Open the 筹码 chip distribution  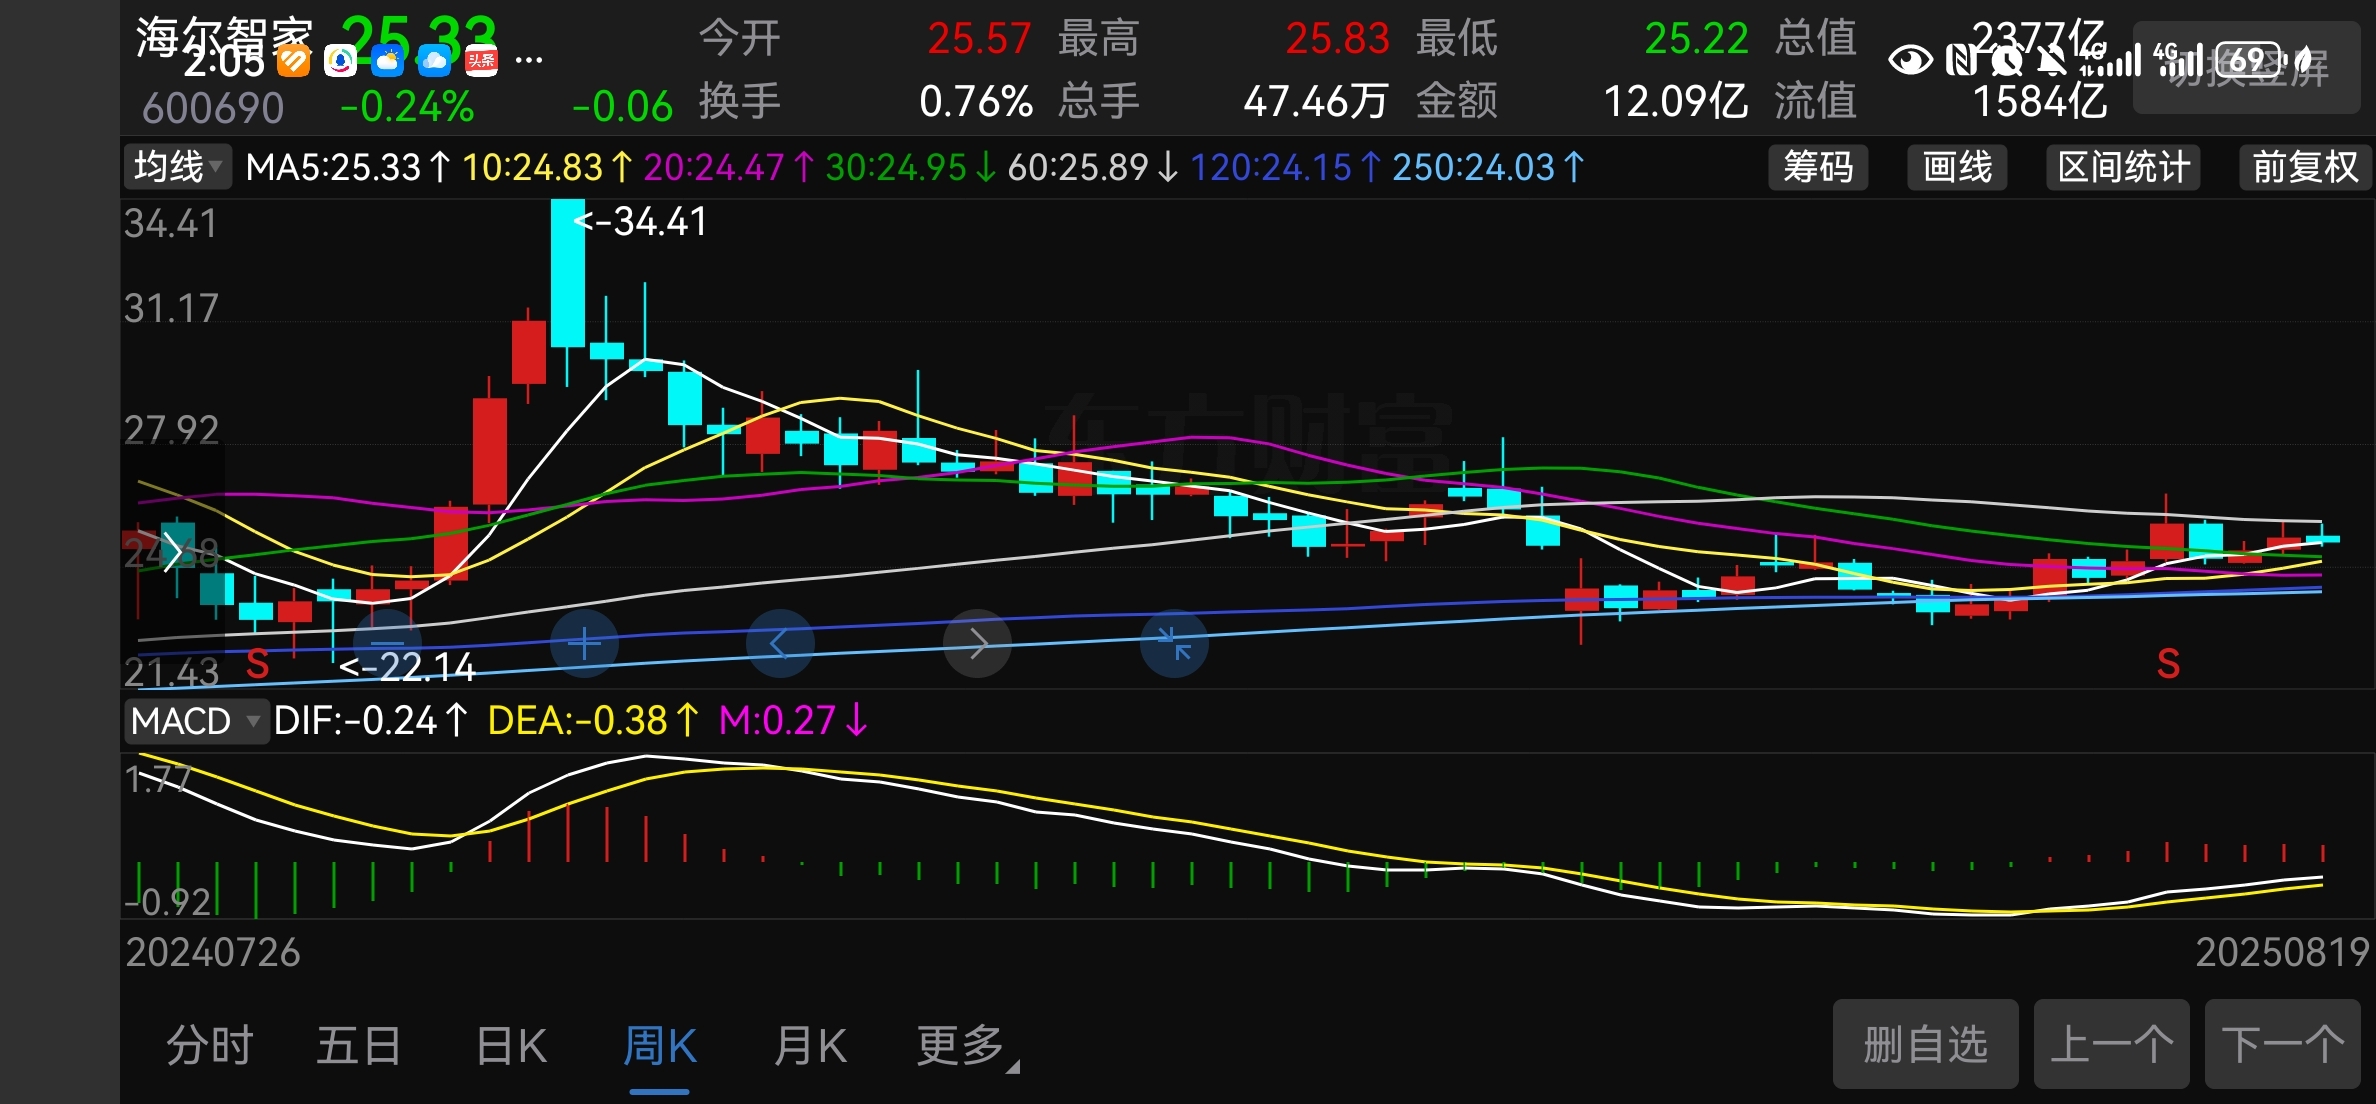click(1818, 166)
